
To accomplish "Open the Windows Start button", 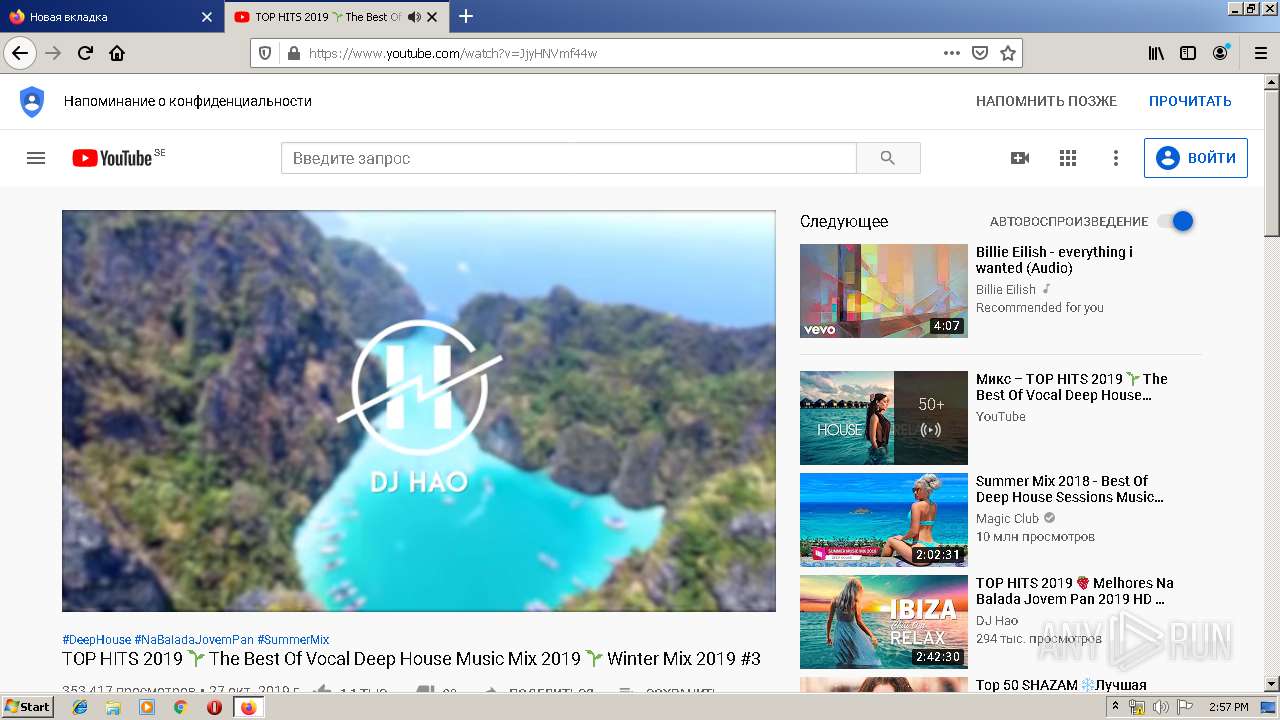I will [28, 707].
